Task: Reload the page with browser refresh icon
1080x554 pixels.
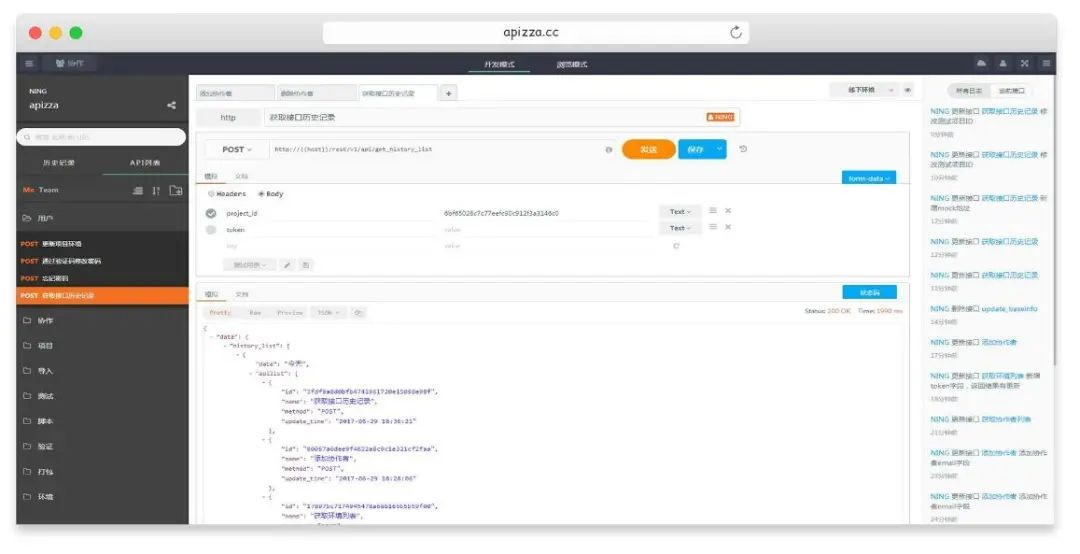Action: (737, 32)
